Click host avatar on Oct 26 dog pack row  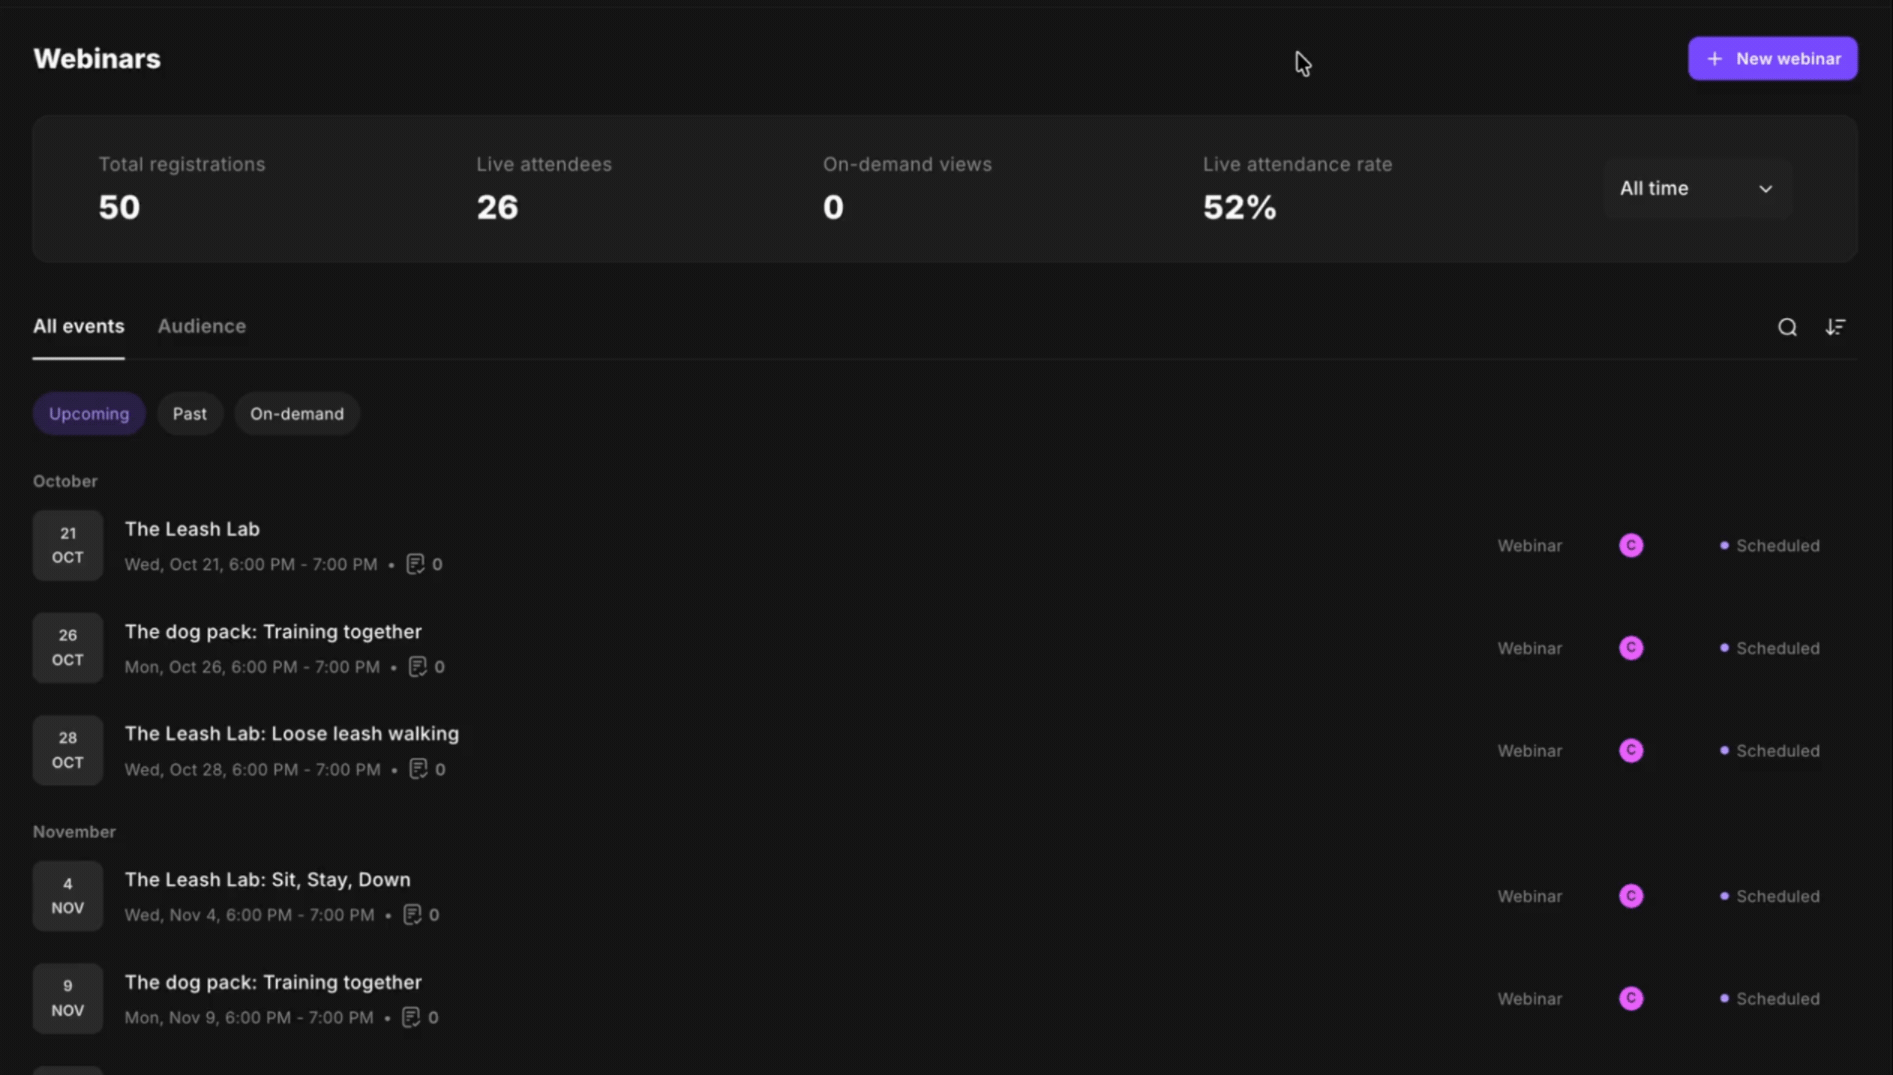click(x=1631, y=648)
